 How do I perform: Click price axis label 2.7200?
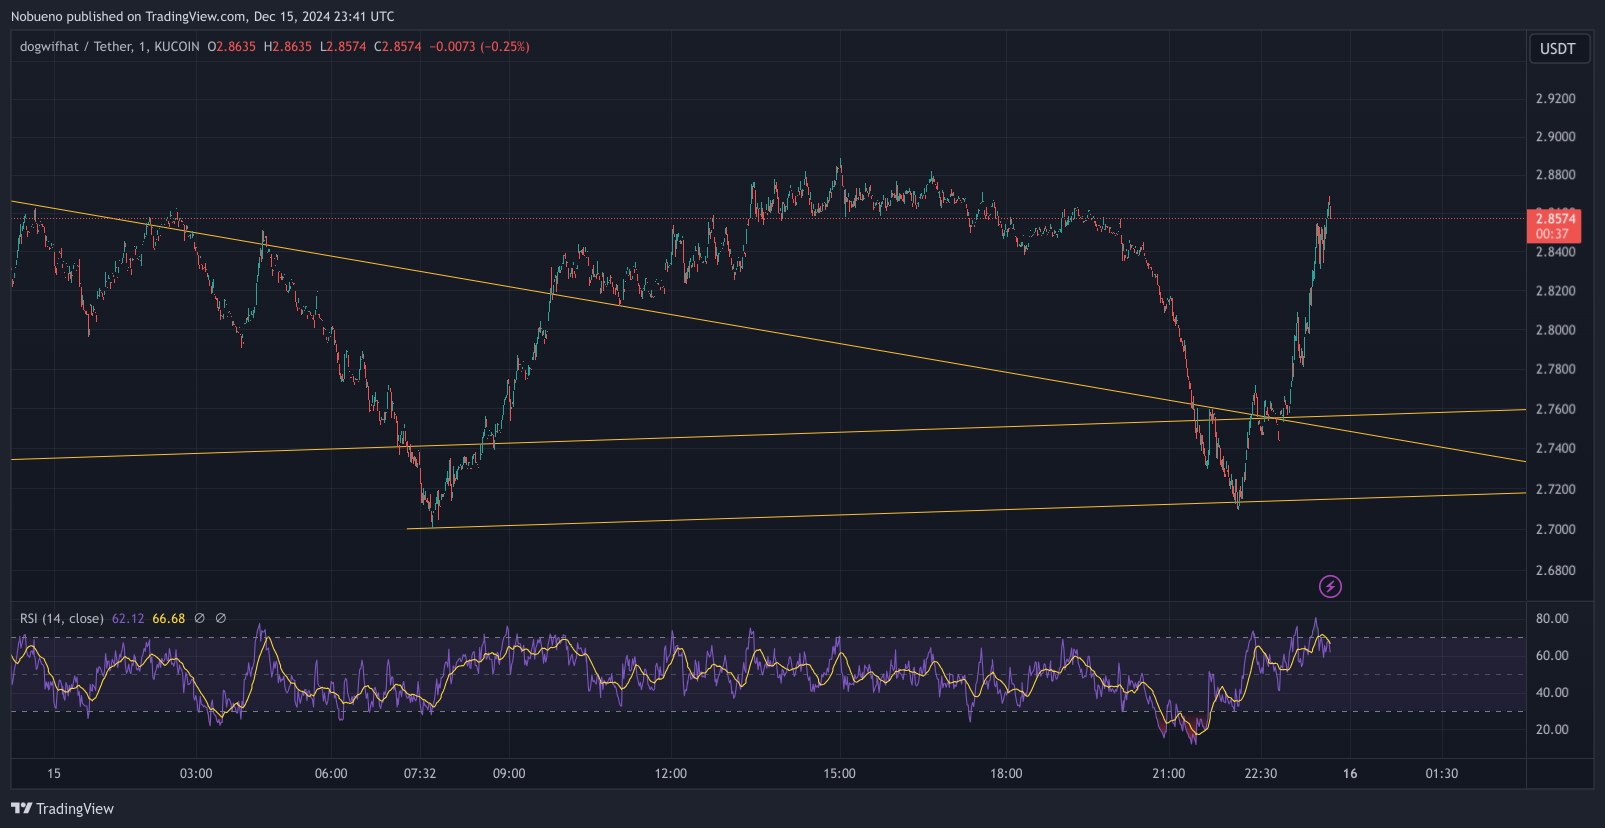(x=1555, y=488)
